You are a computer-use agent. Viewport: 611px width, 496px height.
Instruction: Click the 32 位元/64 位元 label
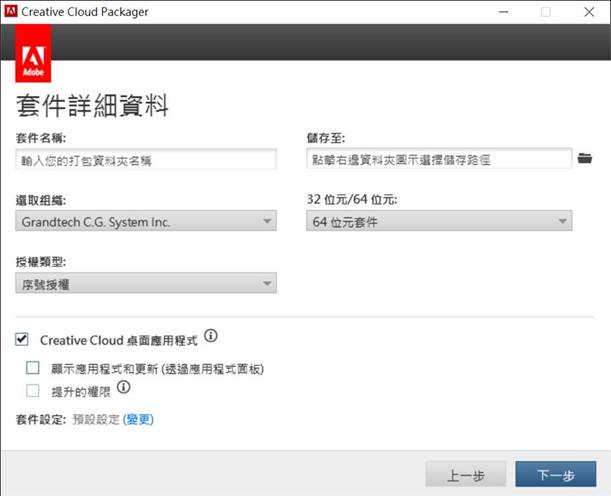pos(352,199)
